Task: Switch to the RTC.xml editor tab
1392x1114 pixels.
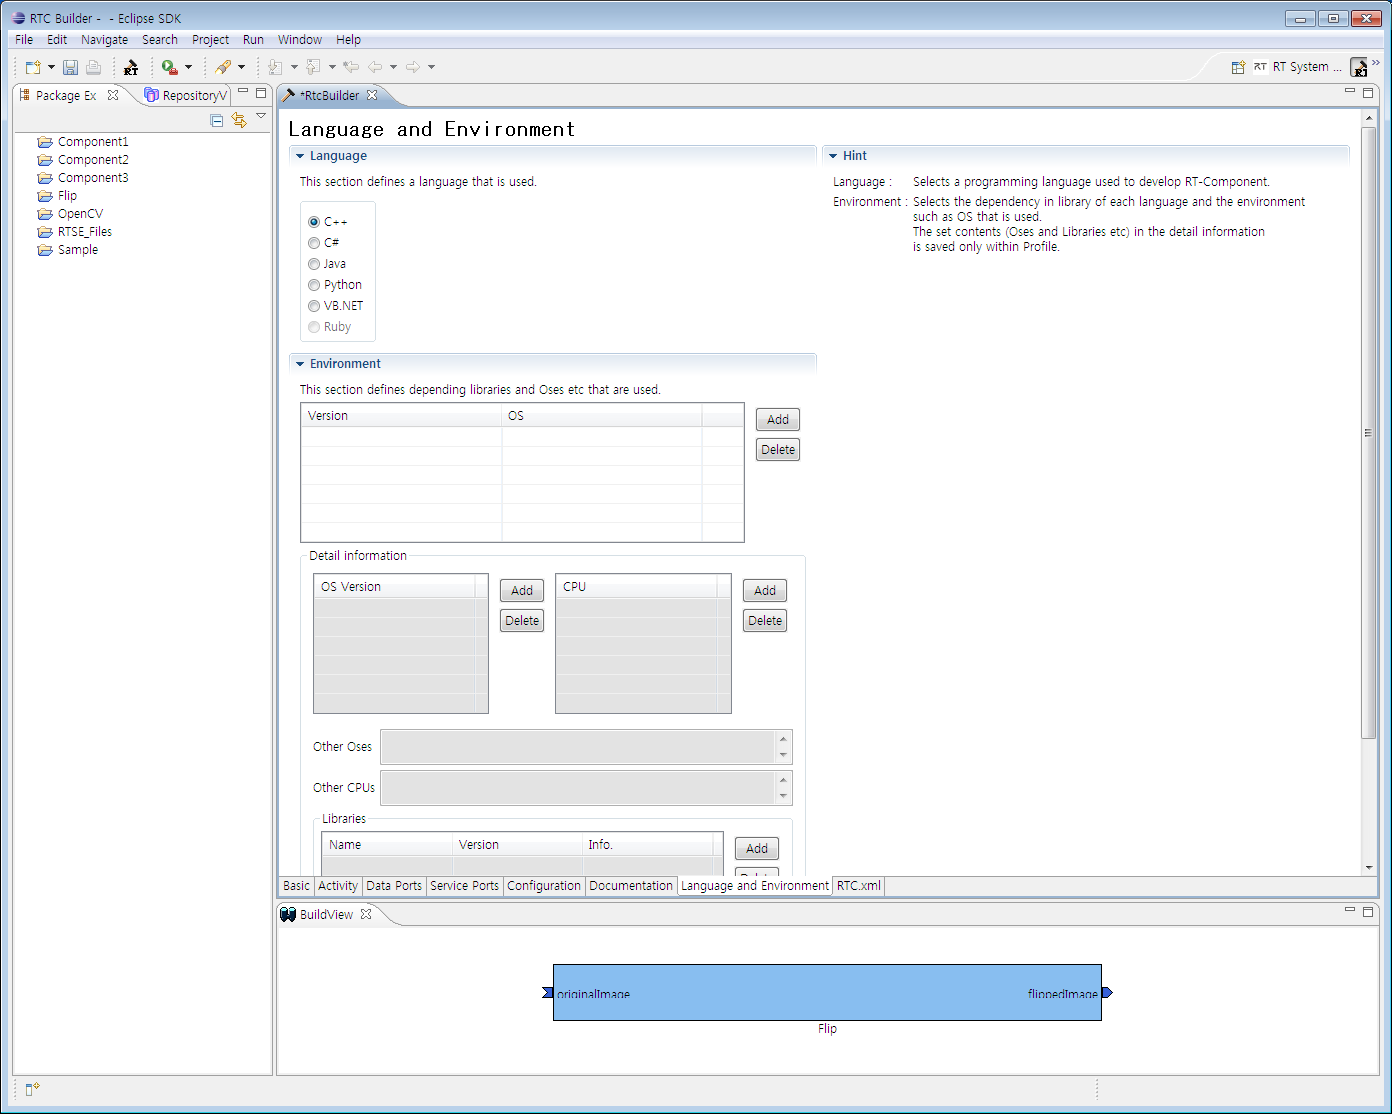Action: pyautogui.click(x=859, y=886)
